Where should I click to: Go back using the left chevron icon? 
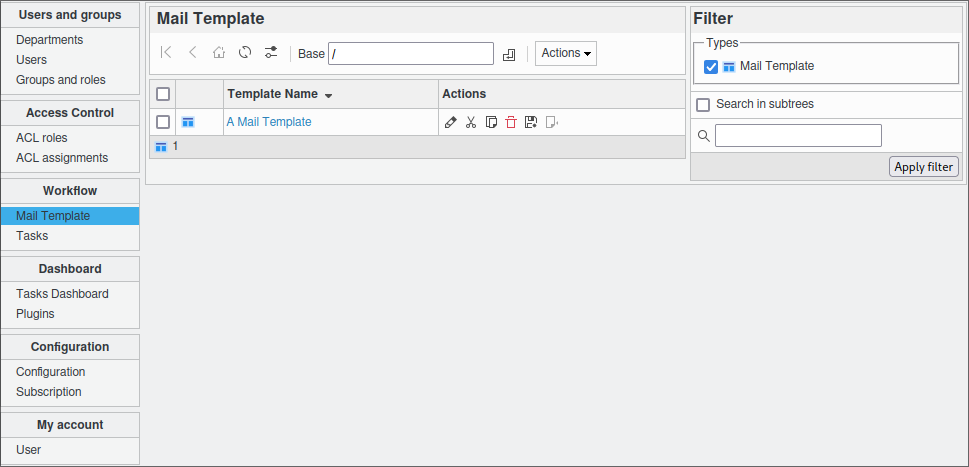pos(192,53)
